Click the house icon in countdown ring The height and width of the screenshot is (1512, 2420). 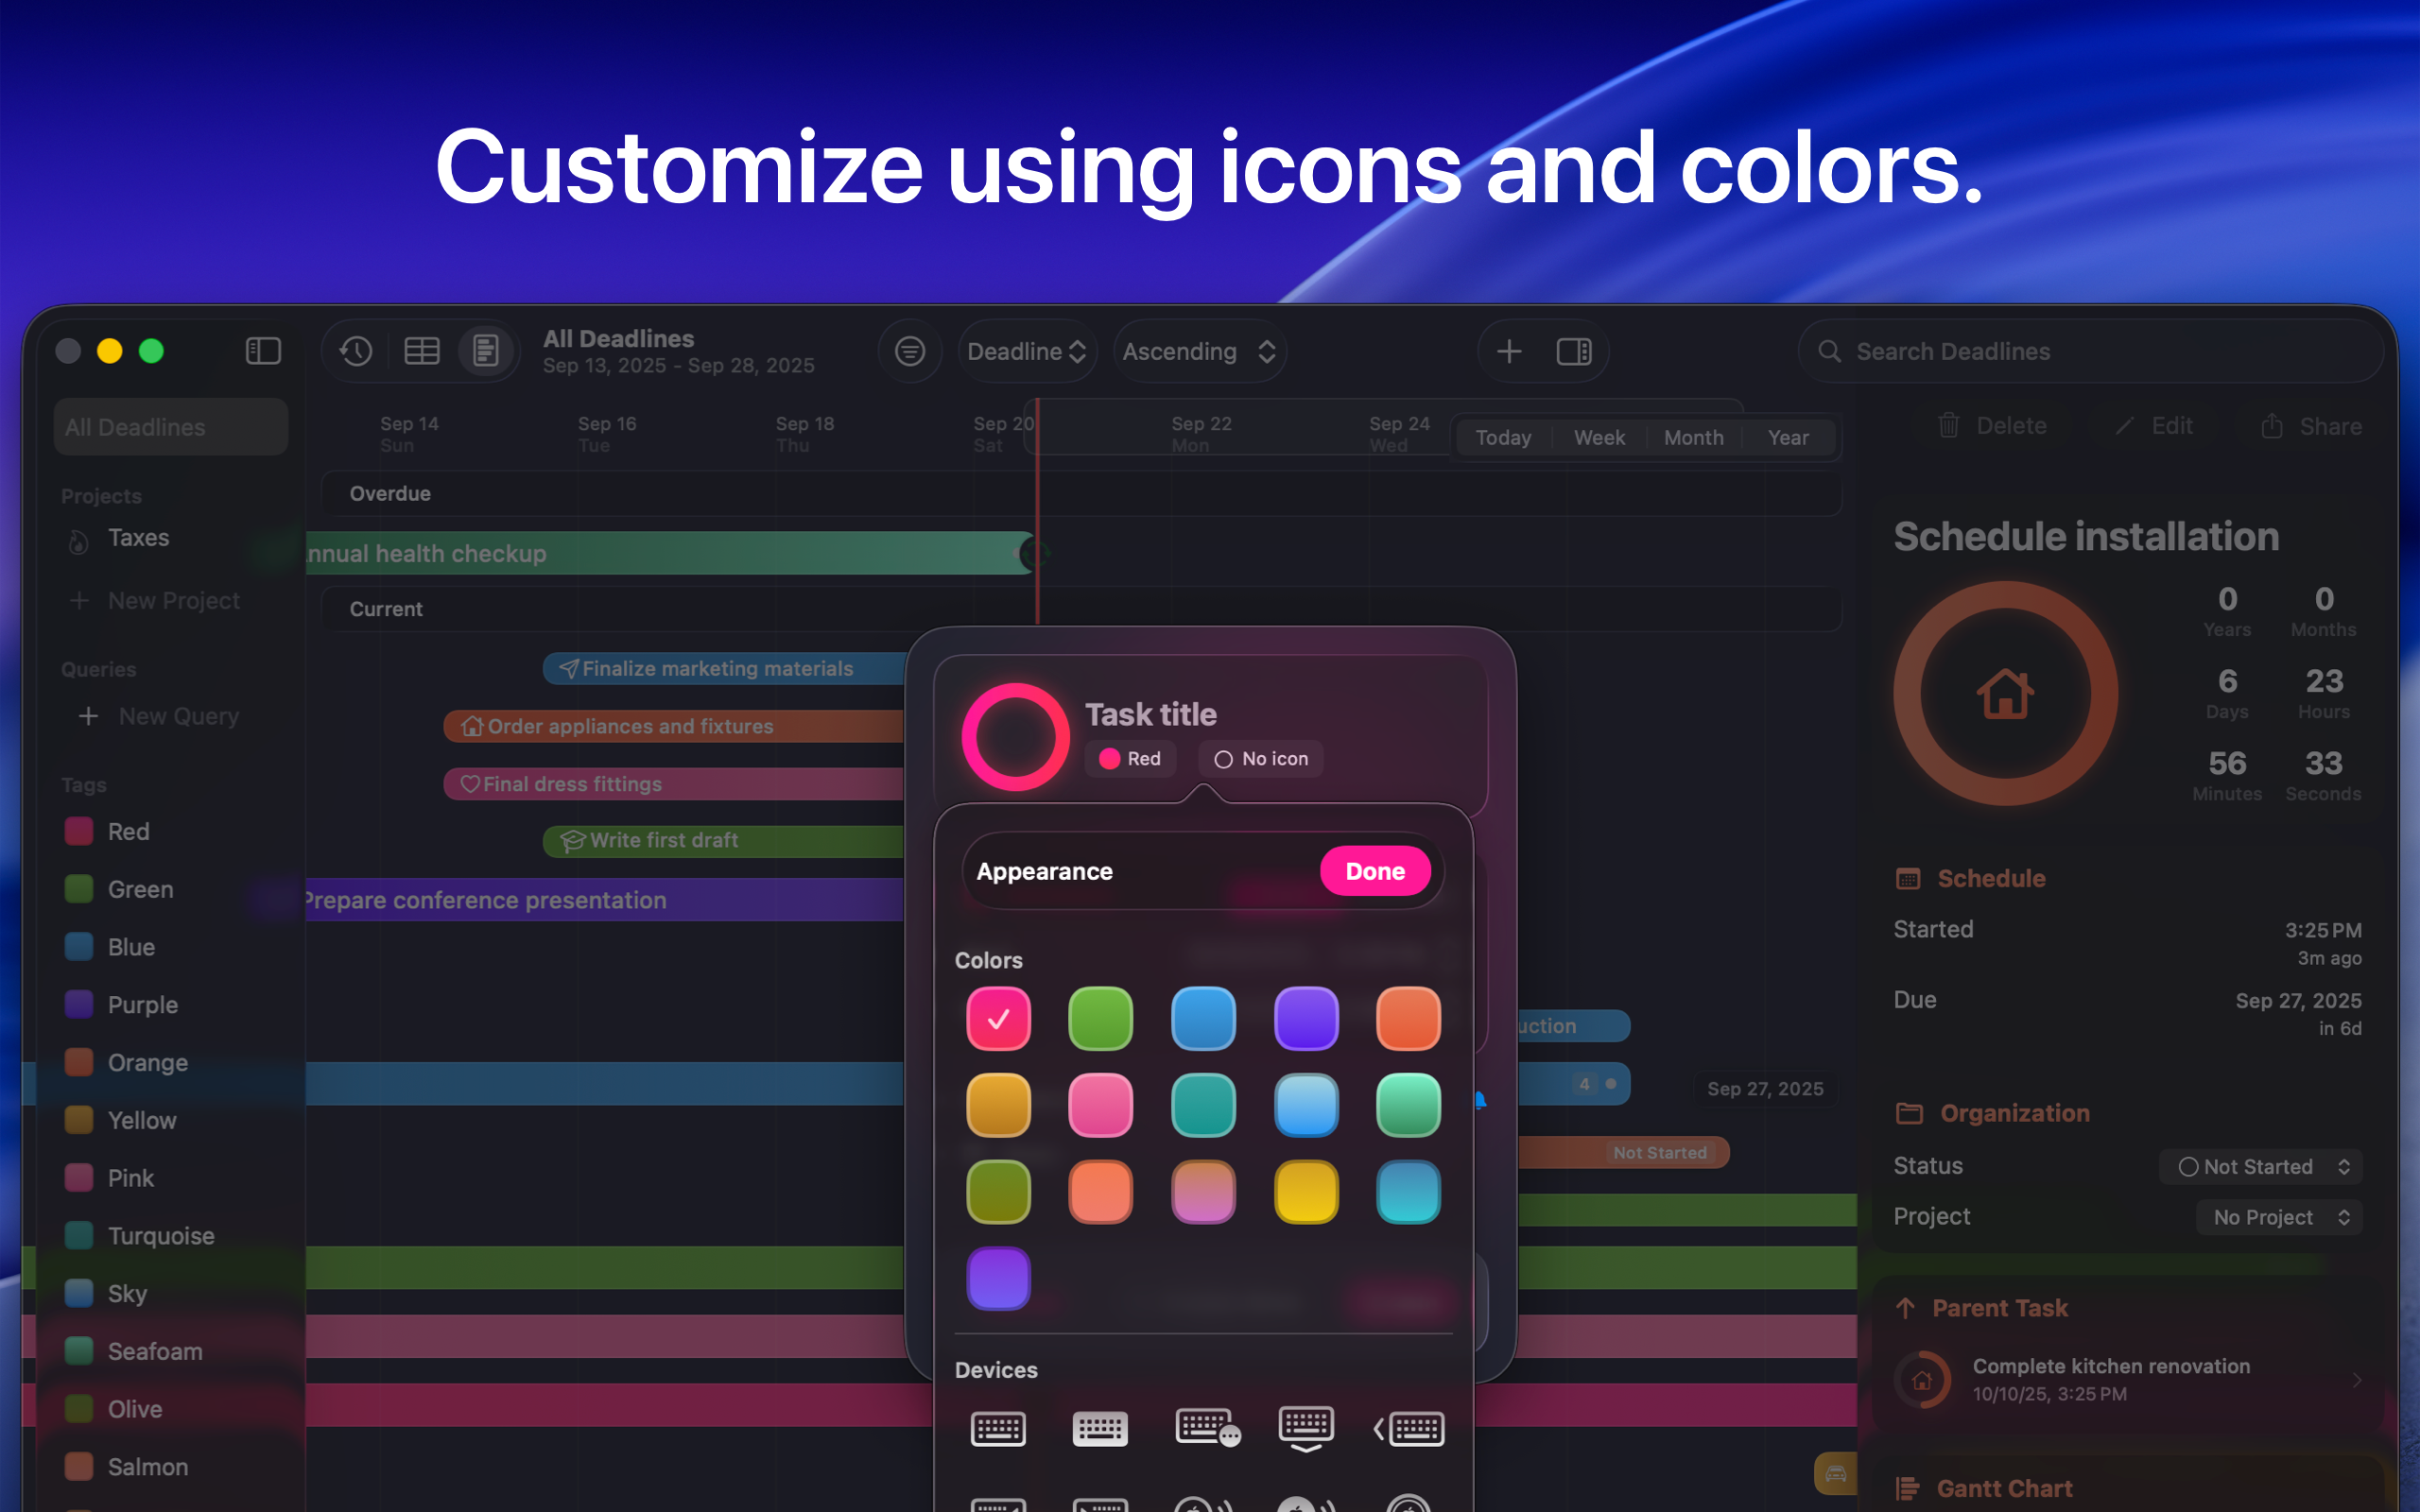coord(2005,693)
